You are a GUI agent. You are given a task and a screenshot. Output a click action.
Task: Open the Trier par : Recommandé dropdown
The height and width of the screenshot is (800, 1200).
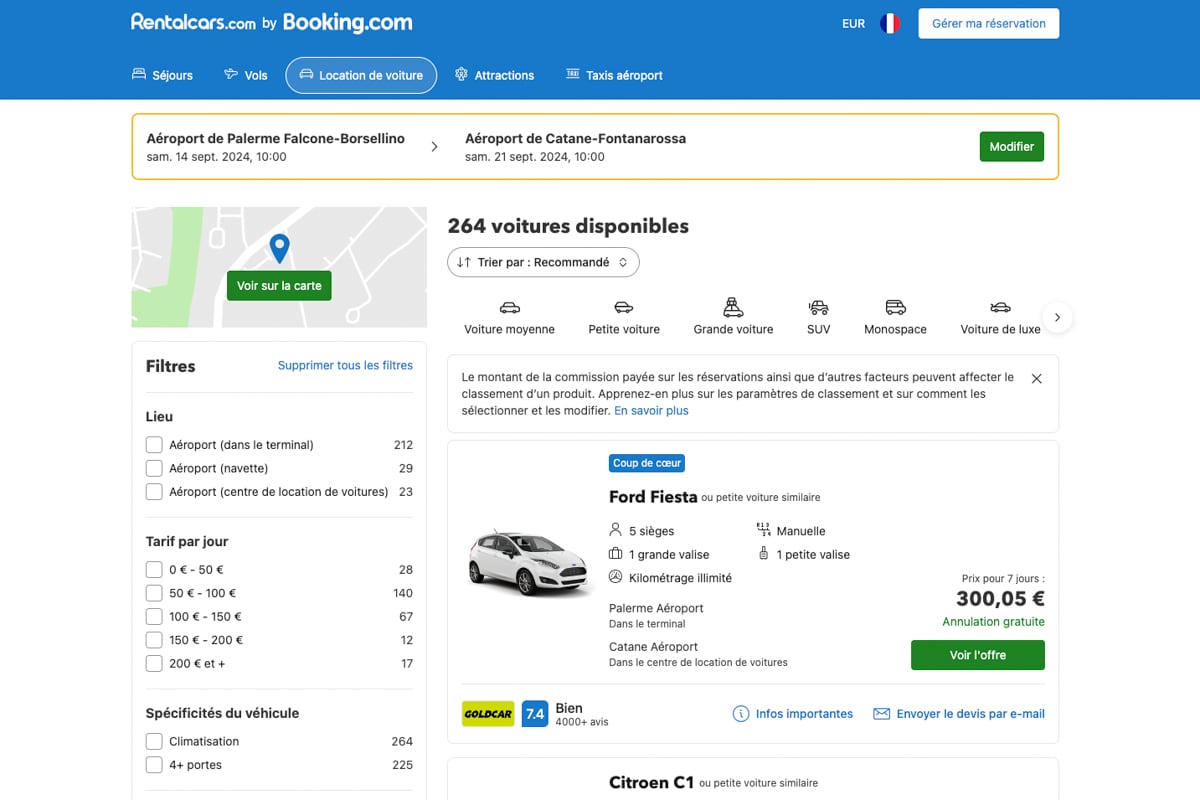click(543, 262)
